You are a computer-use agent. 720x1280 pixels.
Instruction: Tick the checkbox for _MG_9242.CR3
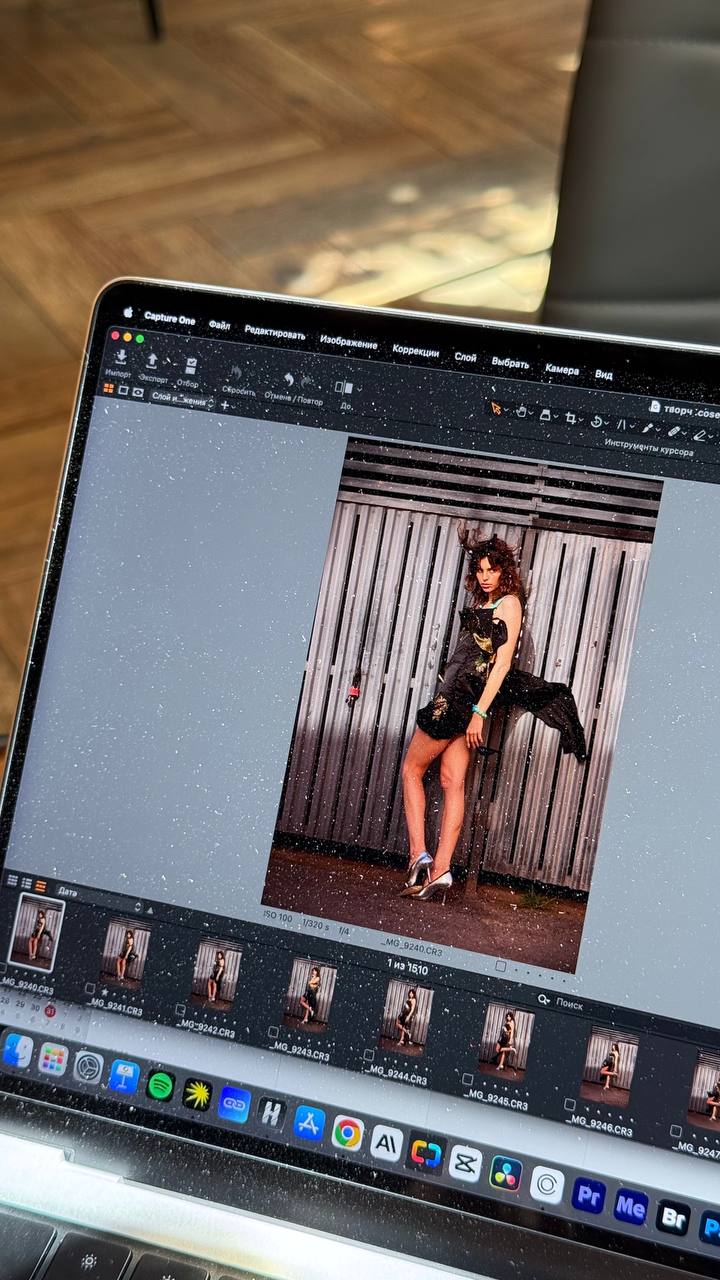180,1010
